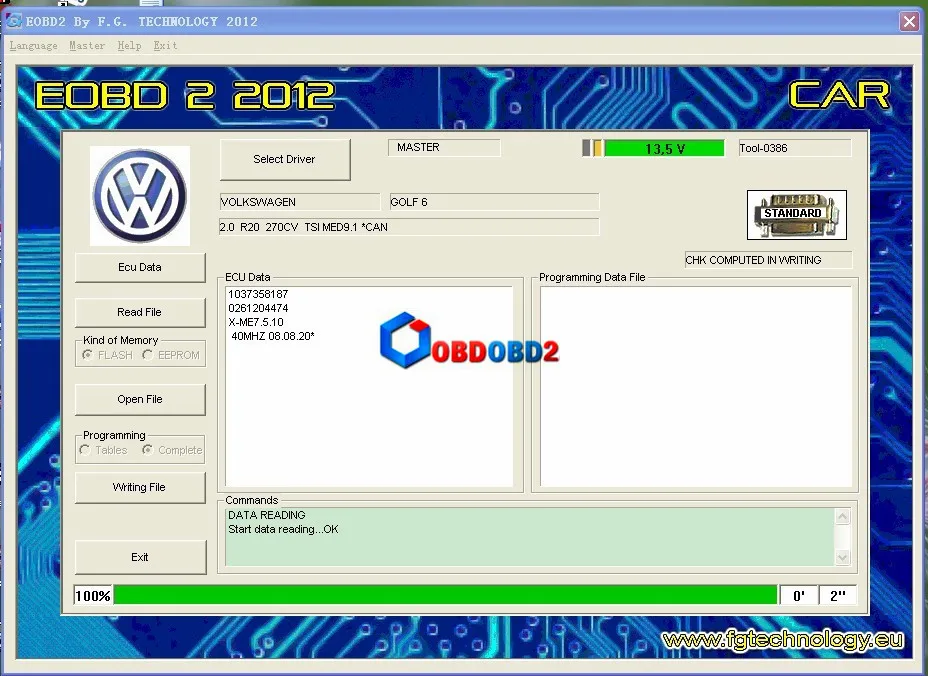928x676 pixels.
Task: Click the Volkswagen logo image
Action: [x=140, y=195]
